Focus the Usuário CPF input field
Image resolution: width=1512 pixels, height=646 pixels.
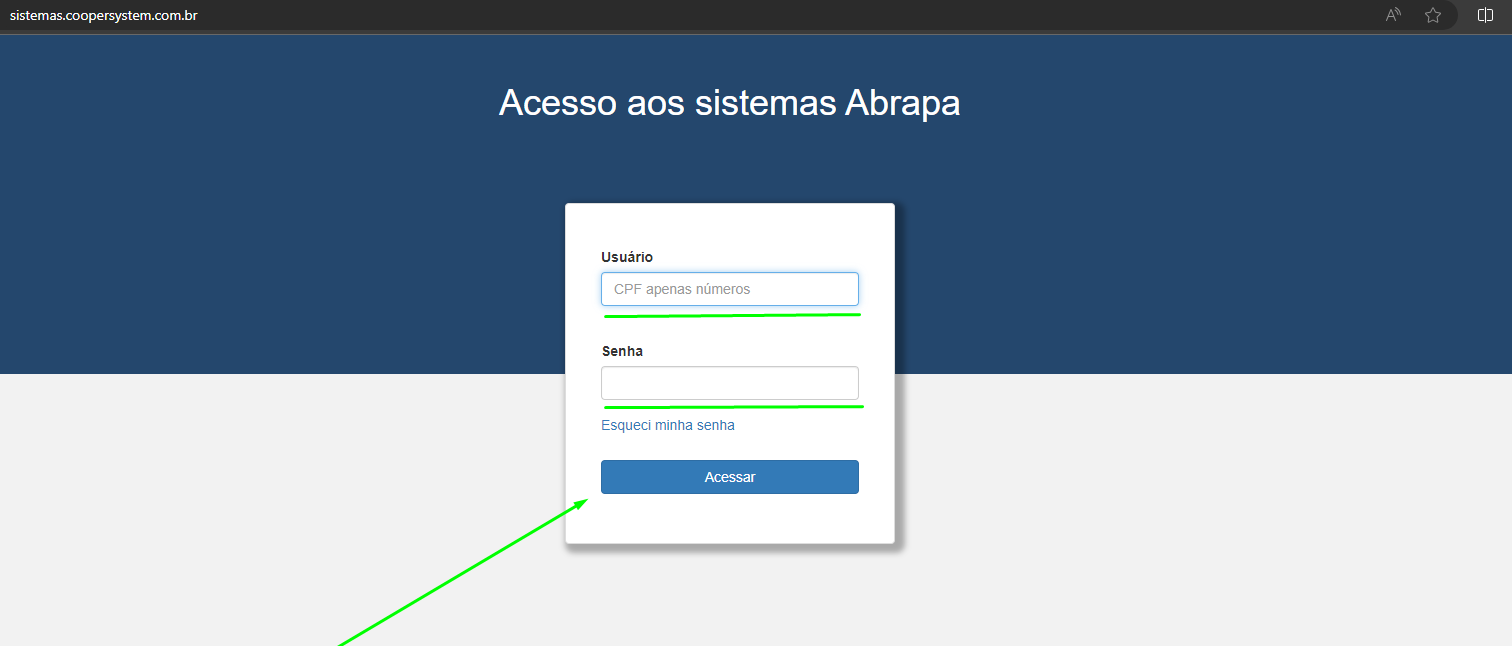tap(730, 289)
